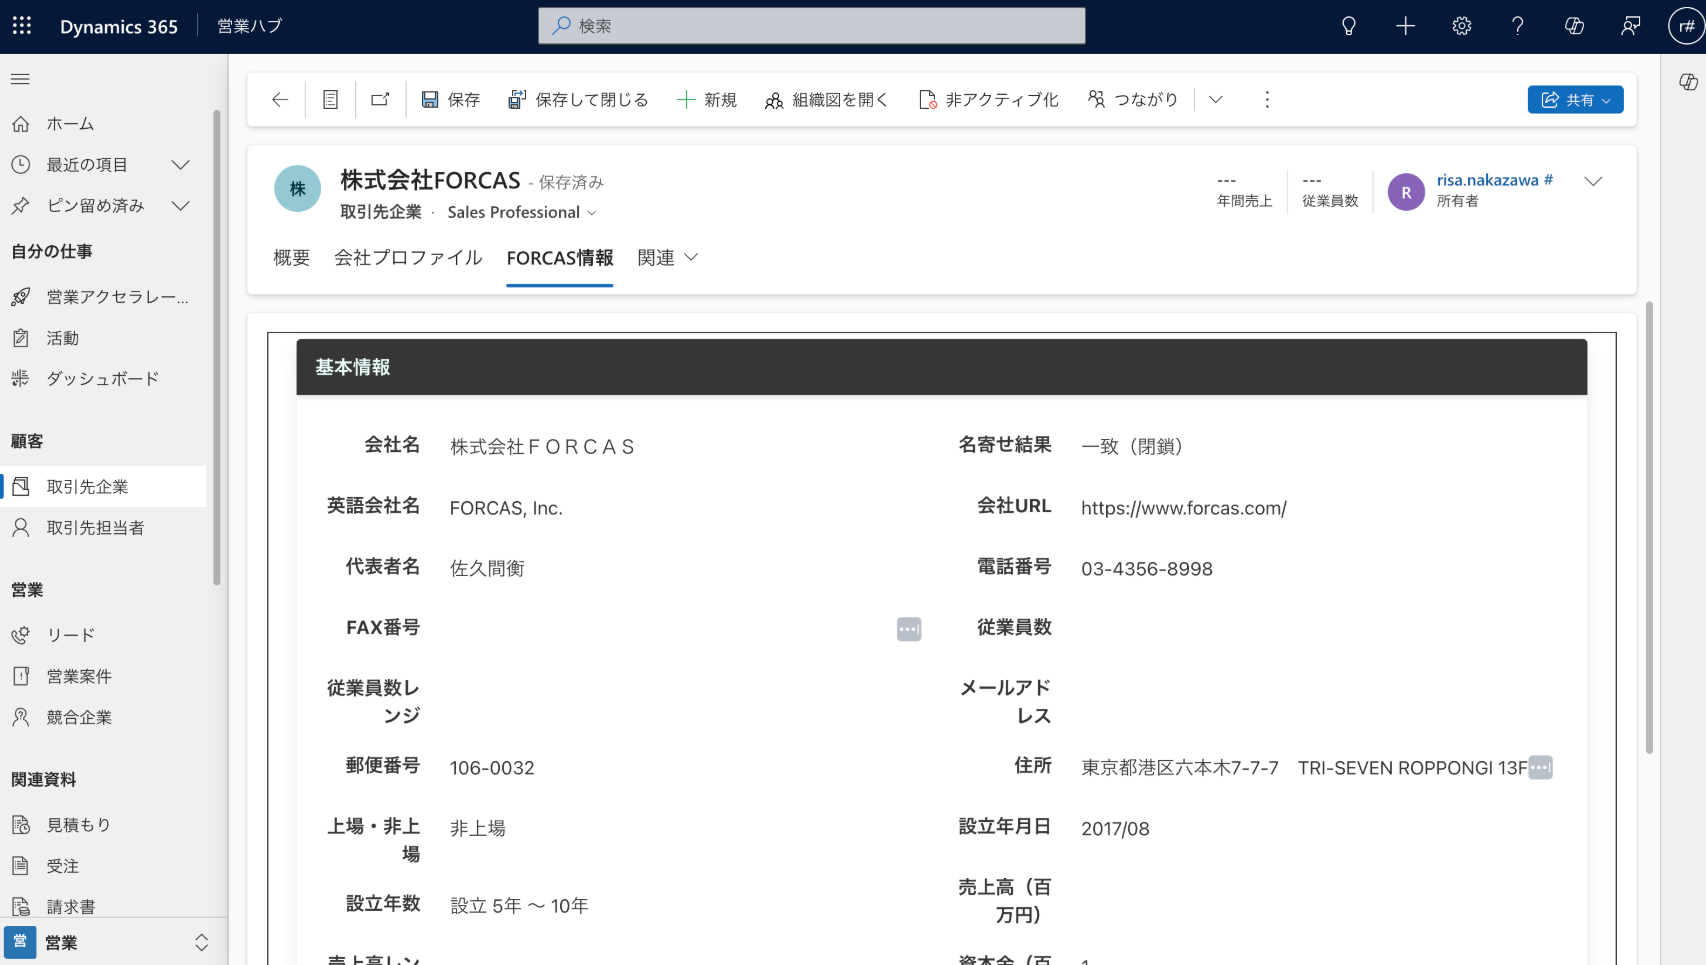Click in the 検索 search box
Image resolution: width=1706 pixels, height=965 pixels.
coord(811,26)
